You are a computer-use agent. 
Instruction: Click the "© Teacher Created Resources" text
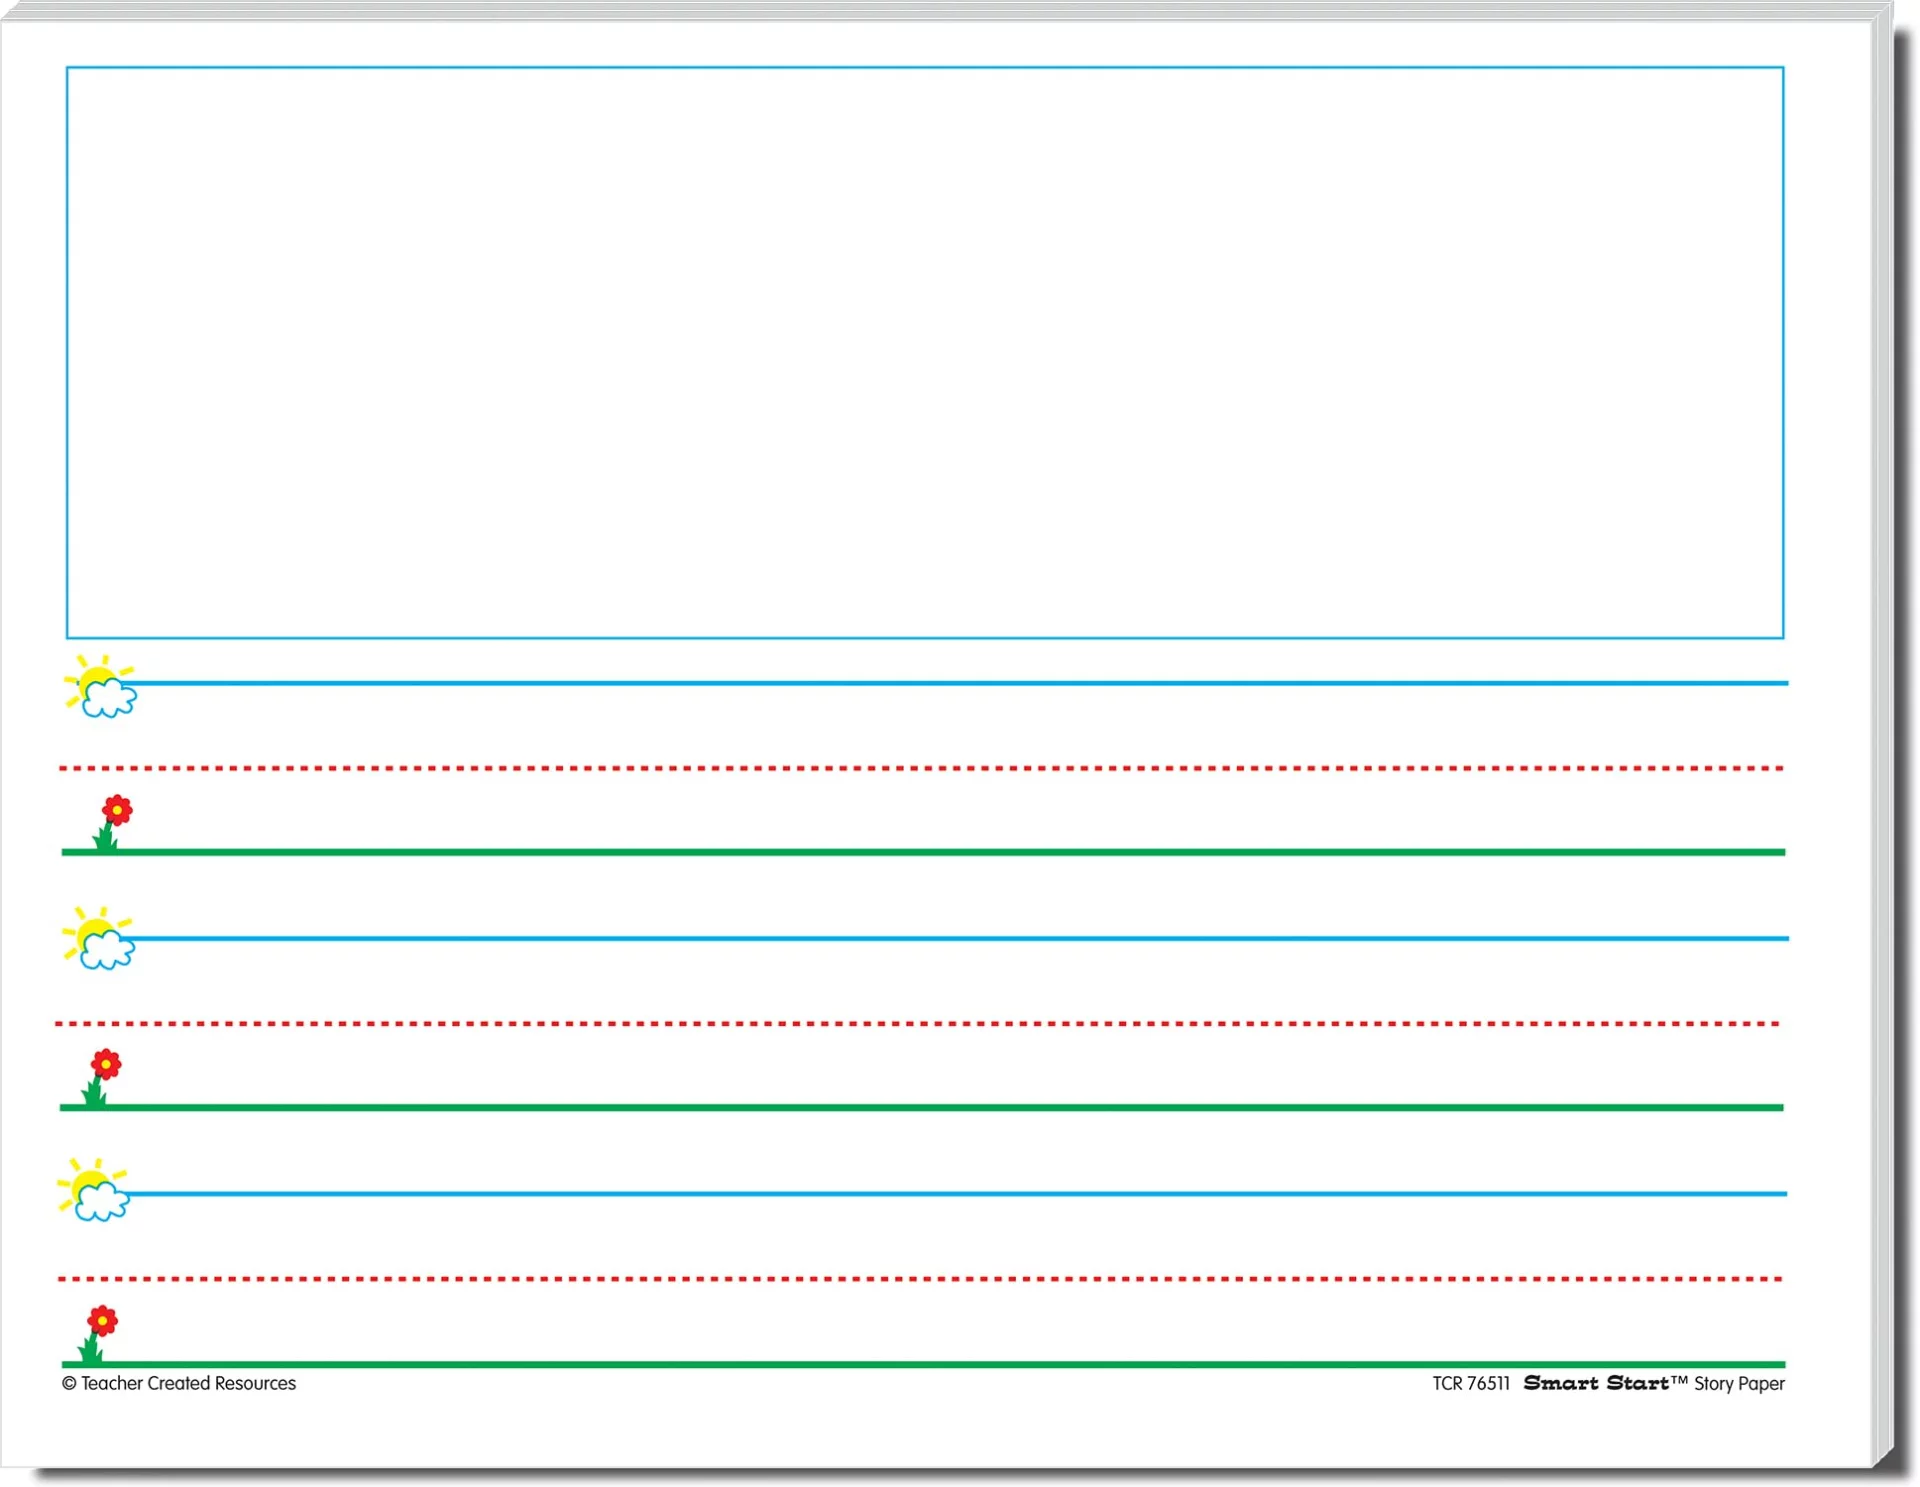[x=179, y=1383]
